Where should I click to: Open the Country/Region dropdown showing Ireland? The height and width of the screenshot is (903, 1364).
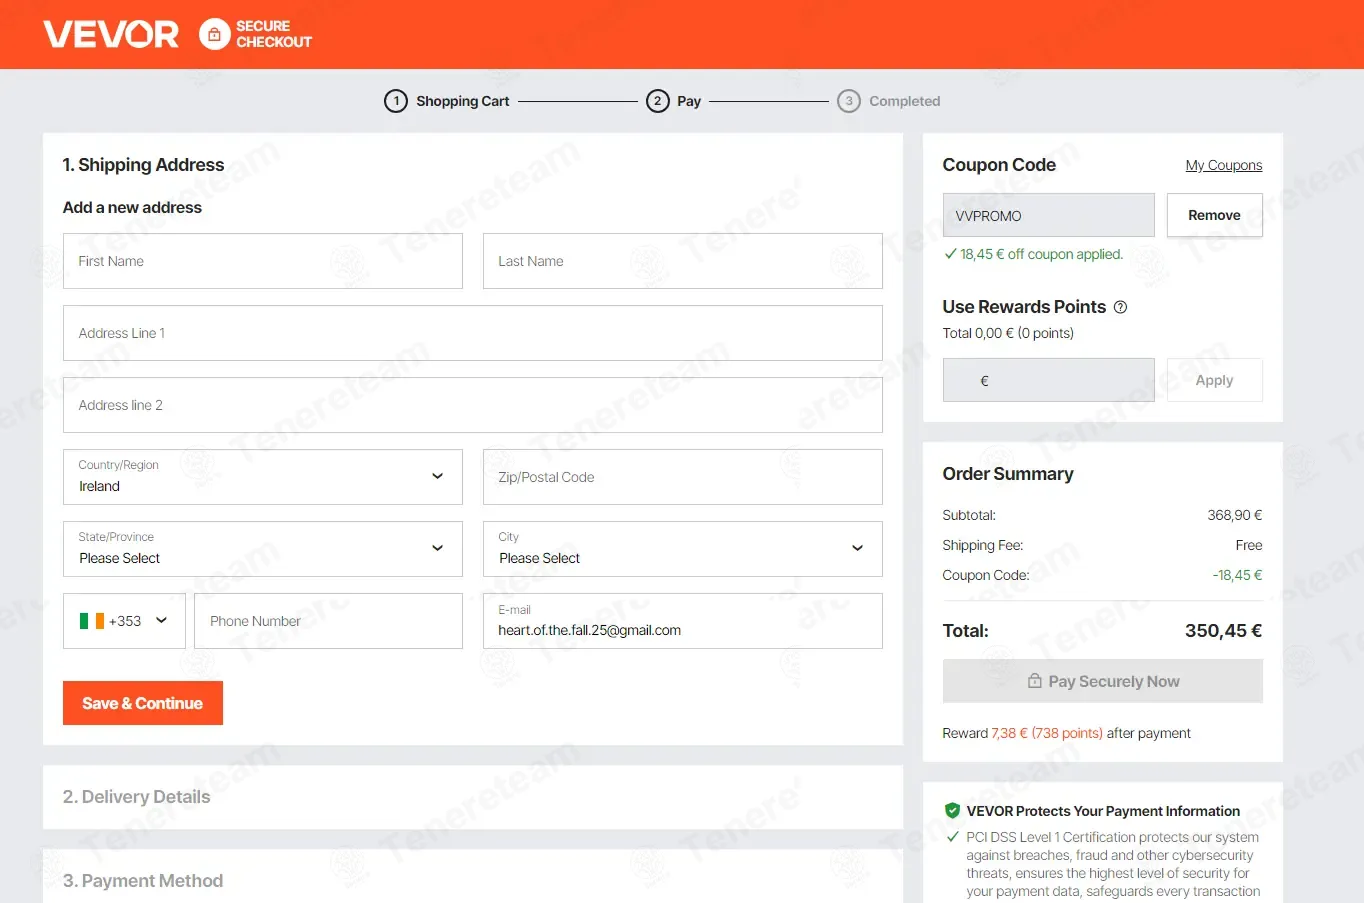[263, 477]
